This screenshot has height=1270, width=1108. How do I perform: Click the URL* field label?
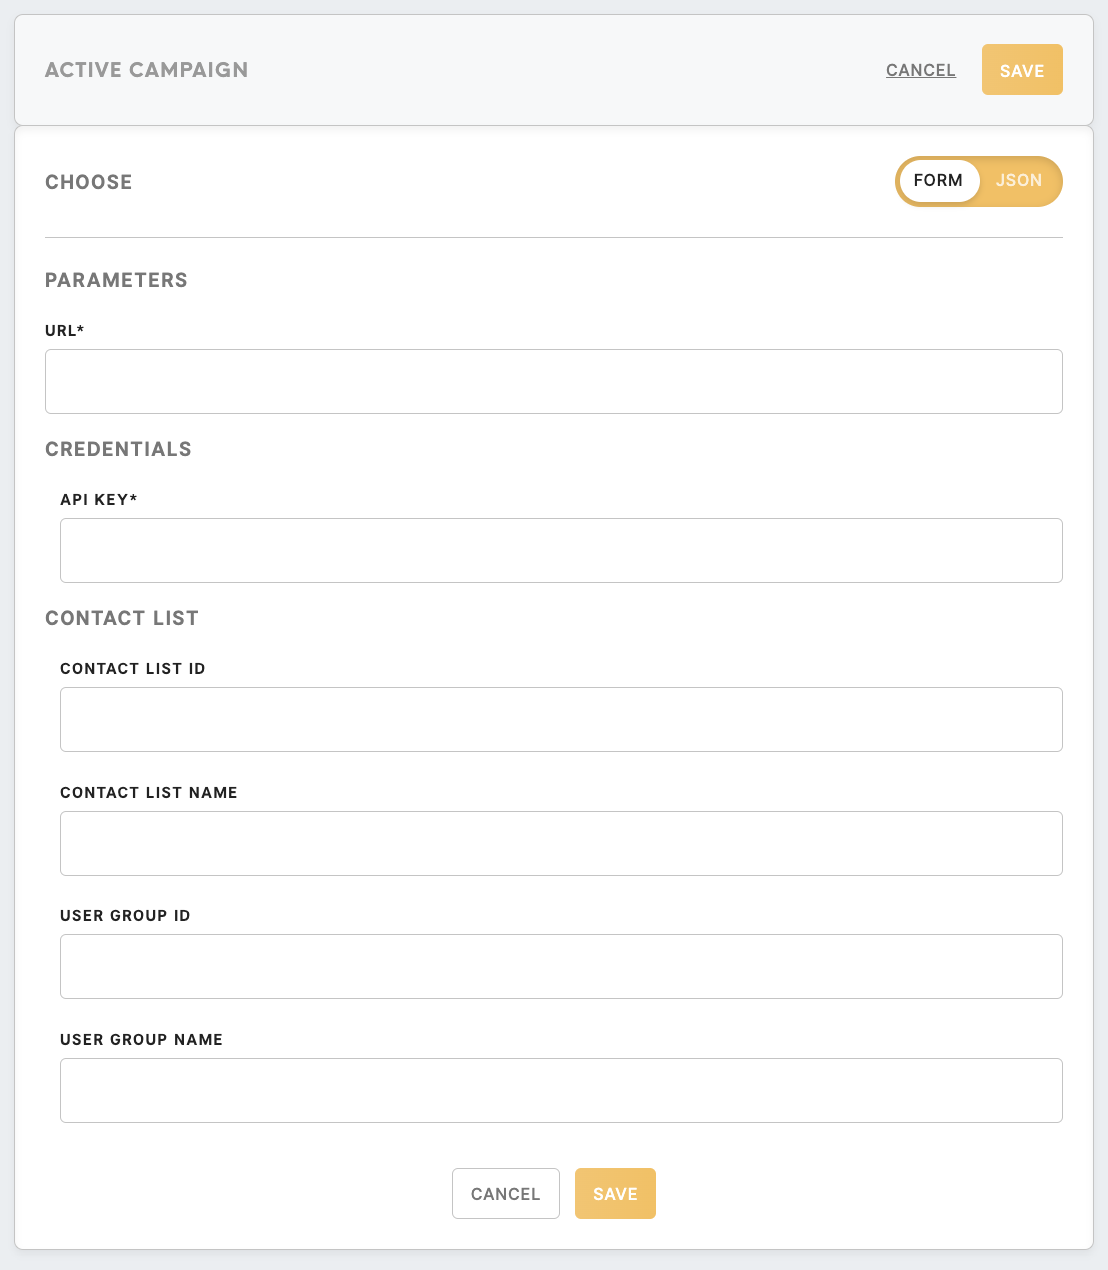[64, 331]
